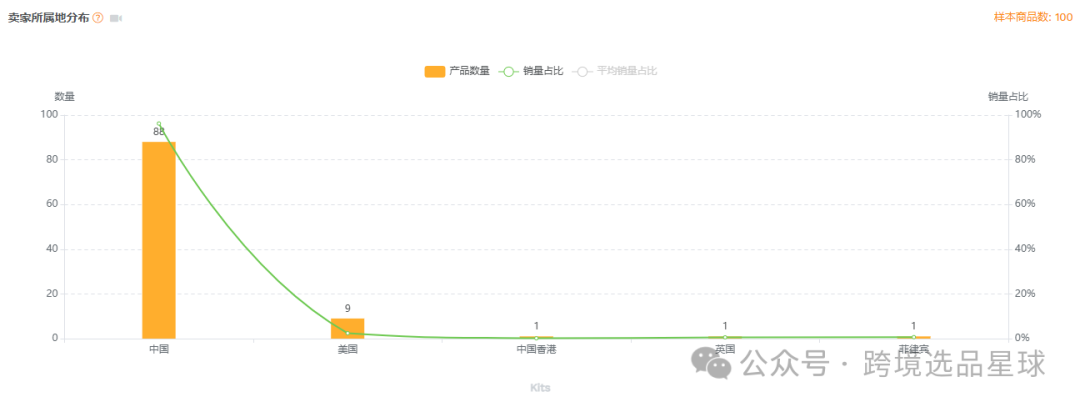This screenshot has height=407, width=1080.
Task: Click the grey 平均销量占比 legend circle marker
Action: coord(583,71)
